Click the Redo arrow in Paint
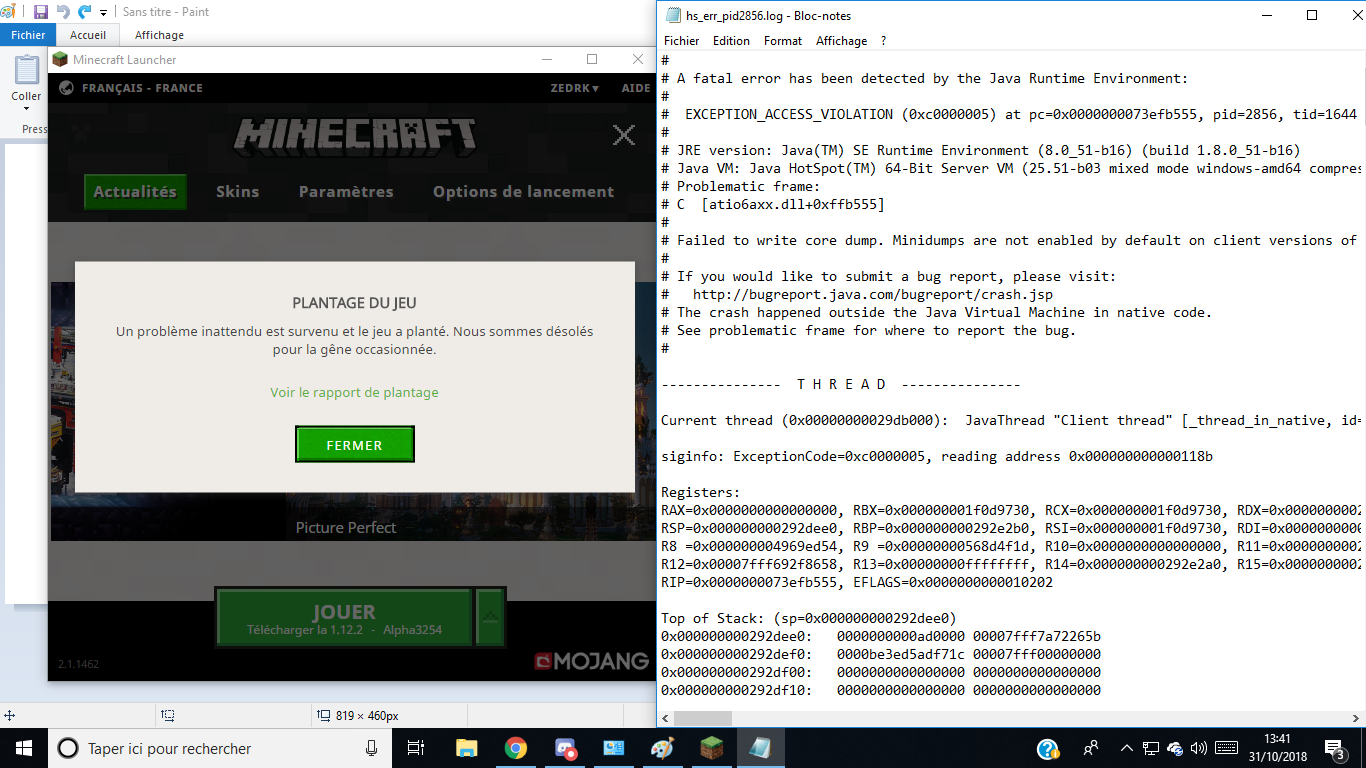The image size is (1366, 768). click(85, 12)
